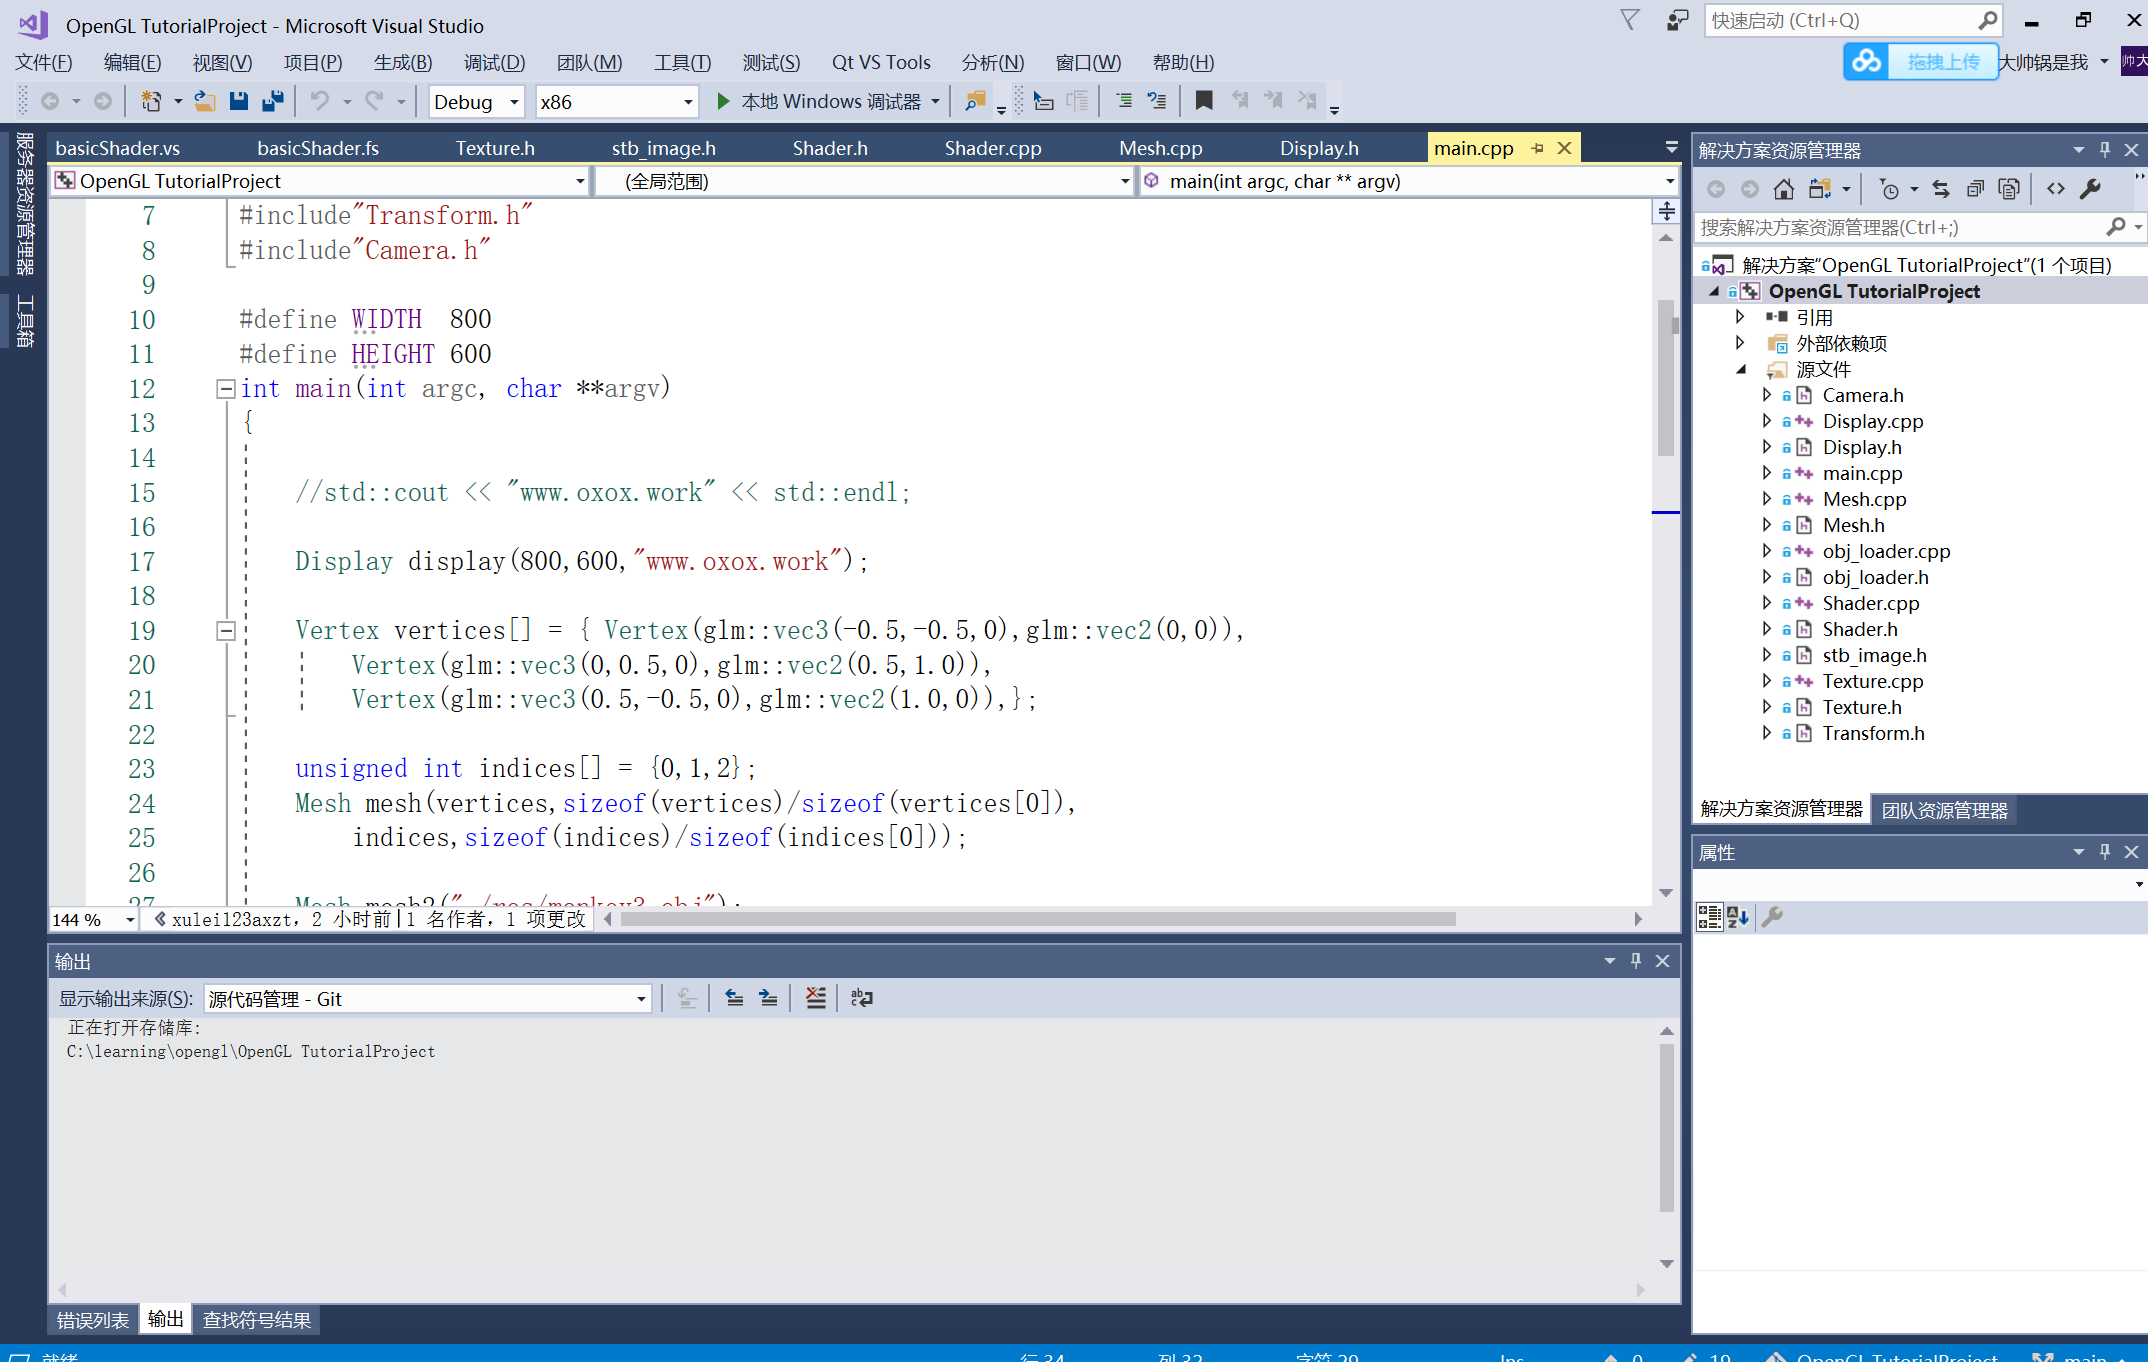The height and width of the screenshot is (1362, 2148).
Task: Open Solution Explorer Properties wrench icon
Action: pyautogui.click(x=2091, y=188)
